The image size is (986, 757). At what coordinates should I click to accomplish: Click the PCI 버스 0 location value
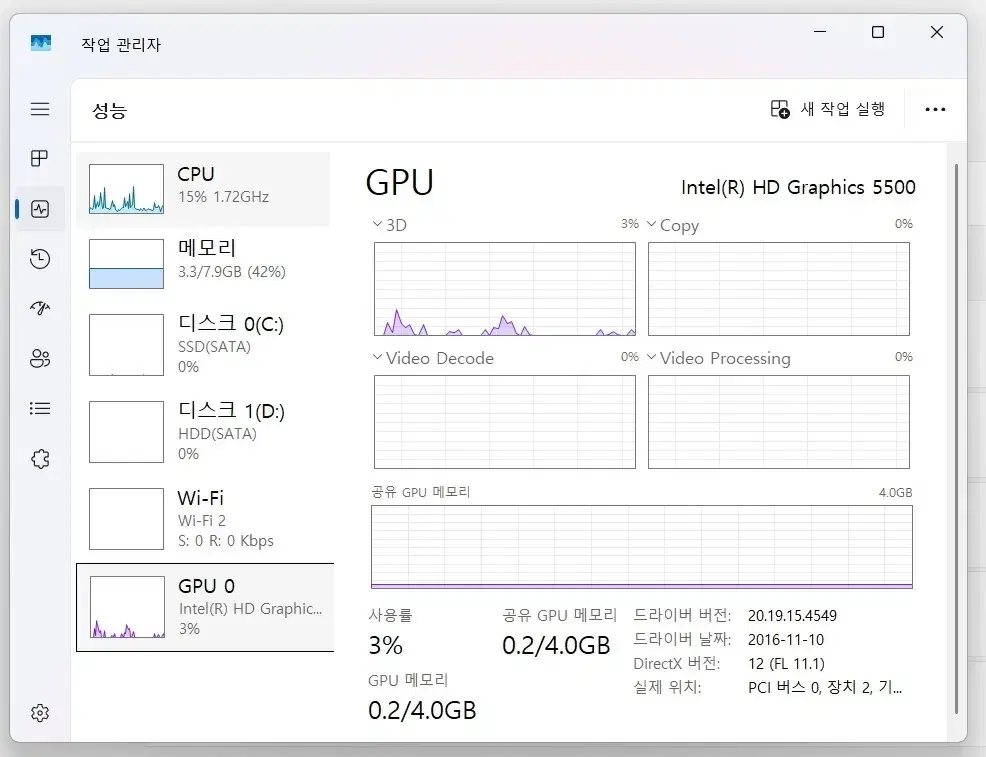point(825,687)
